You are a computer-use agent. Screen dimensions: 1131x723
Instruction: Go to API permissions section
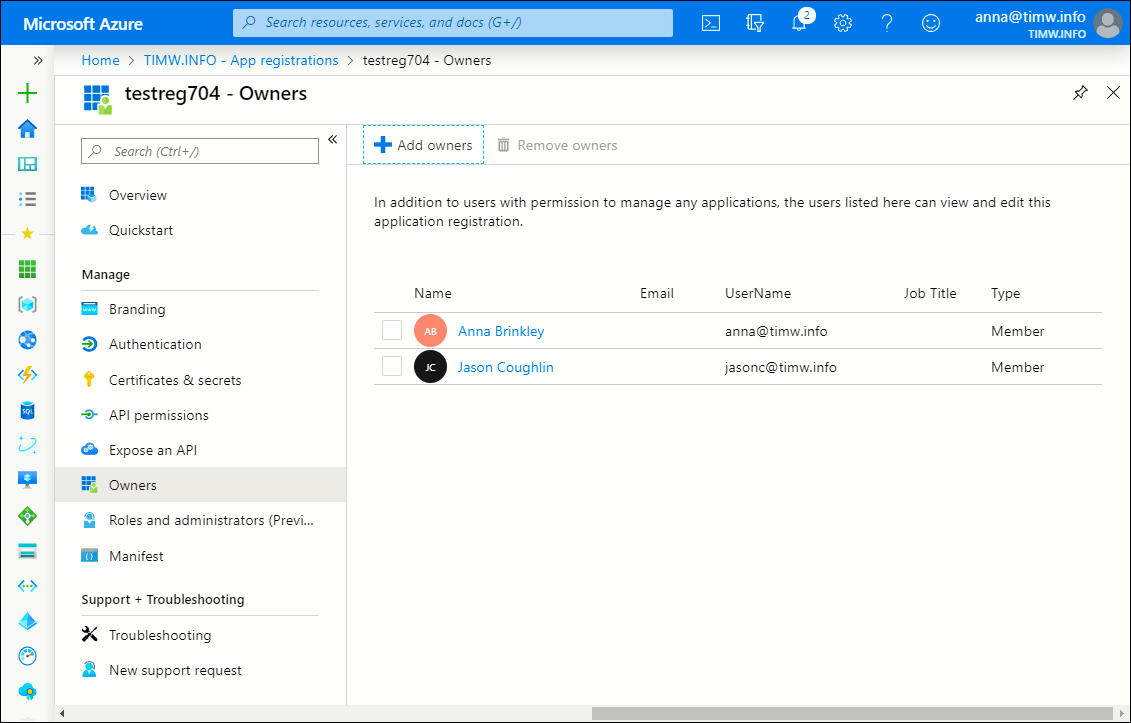click(159, 415)
